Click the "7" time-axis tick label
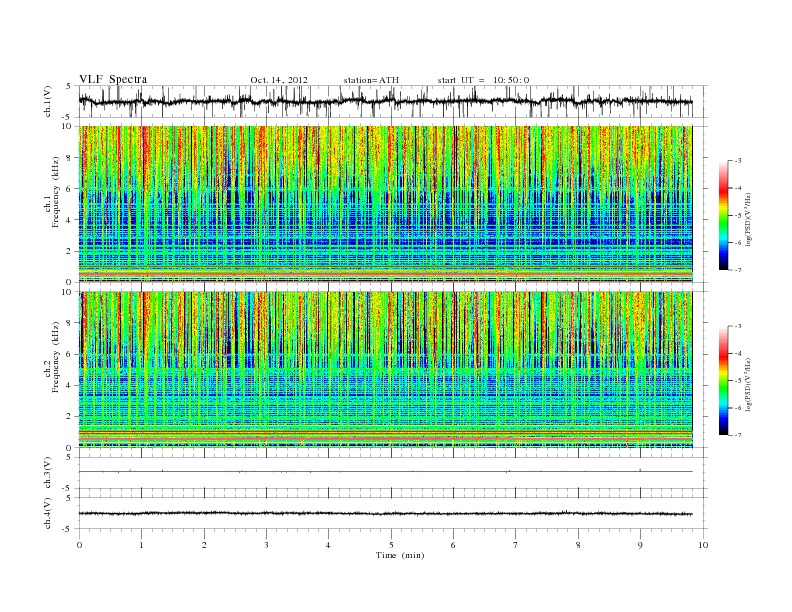 click(x=516, y=545)
